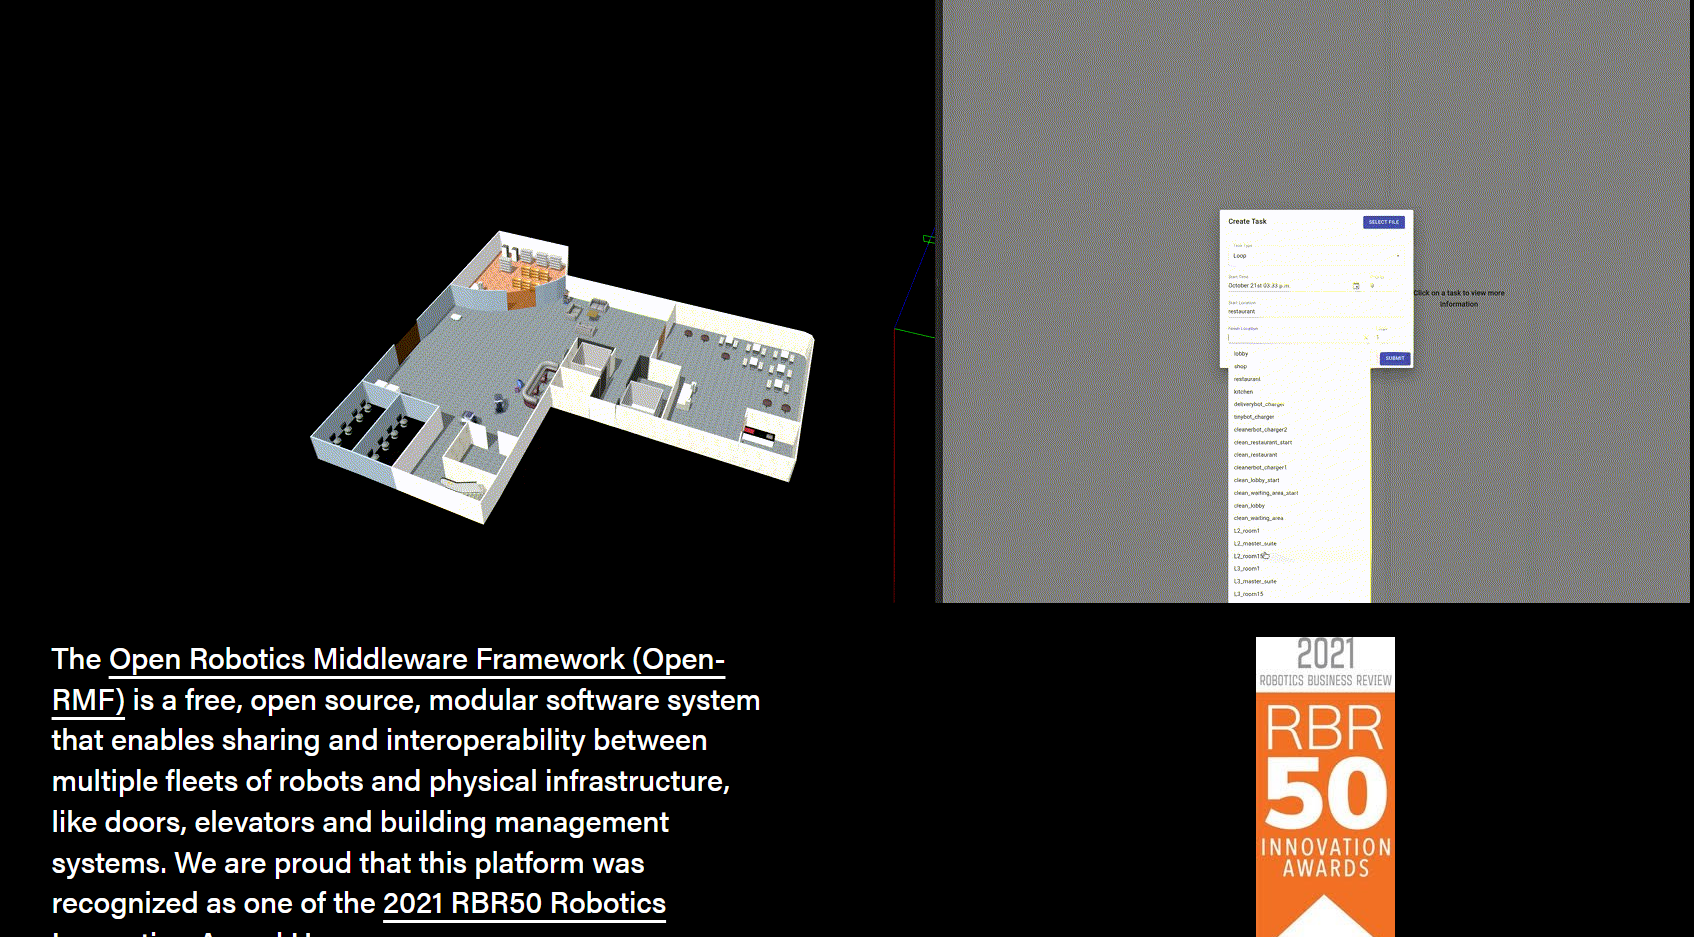Image resolution: width=1694 pixels, height=937 pixels.
Task: Open the 2021 RBR50 Robotics link
Action: (x=524, y=903)
